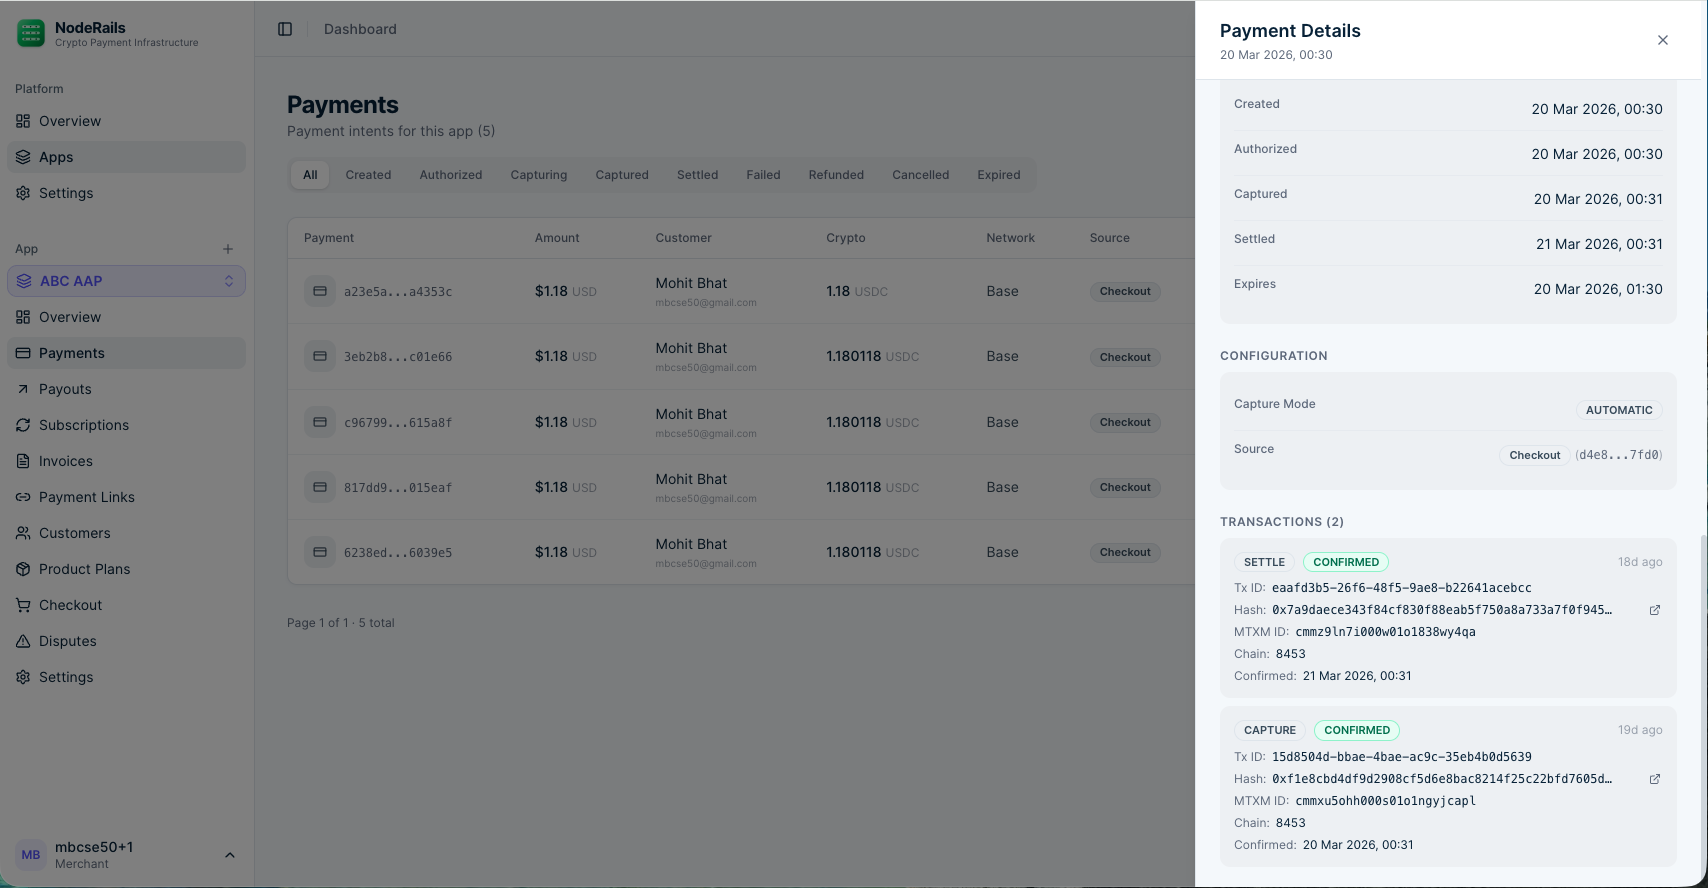
Task: Open SETTLE transaction hash external link
Action: tap(1654, 610)
